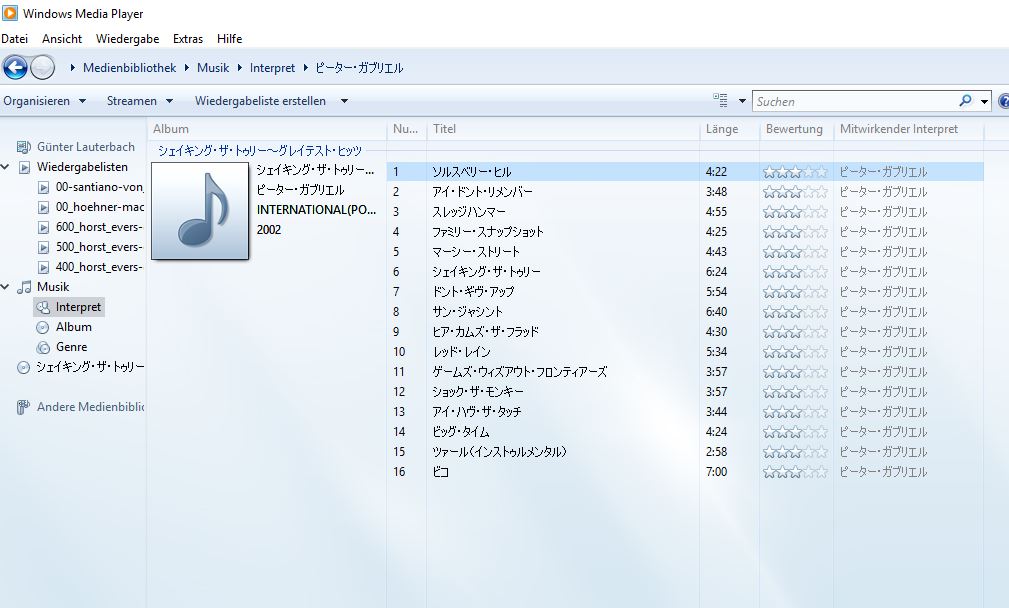Click the Windows Media Player title icon
Viewport: 1009px width, 608px height.
pyautogui.click(x=10, y=13)
